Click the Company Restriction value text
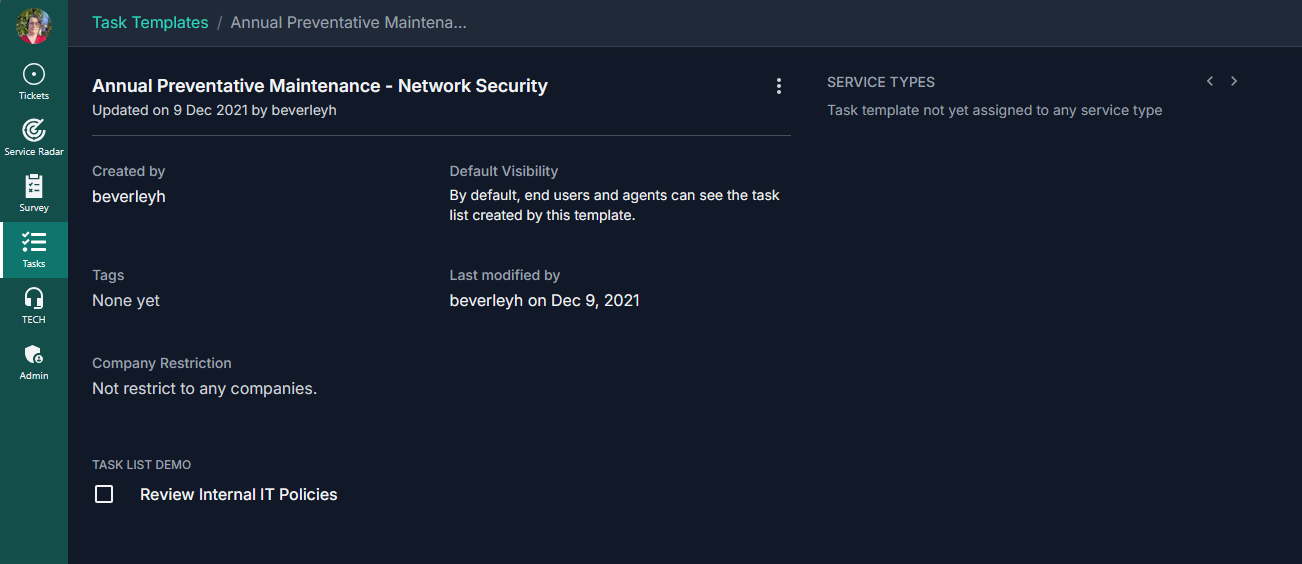 (204, 388)
